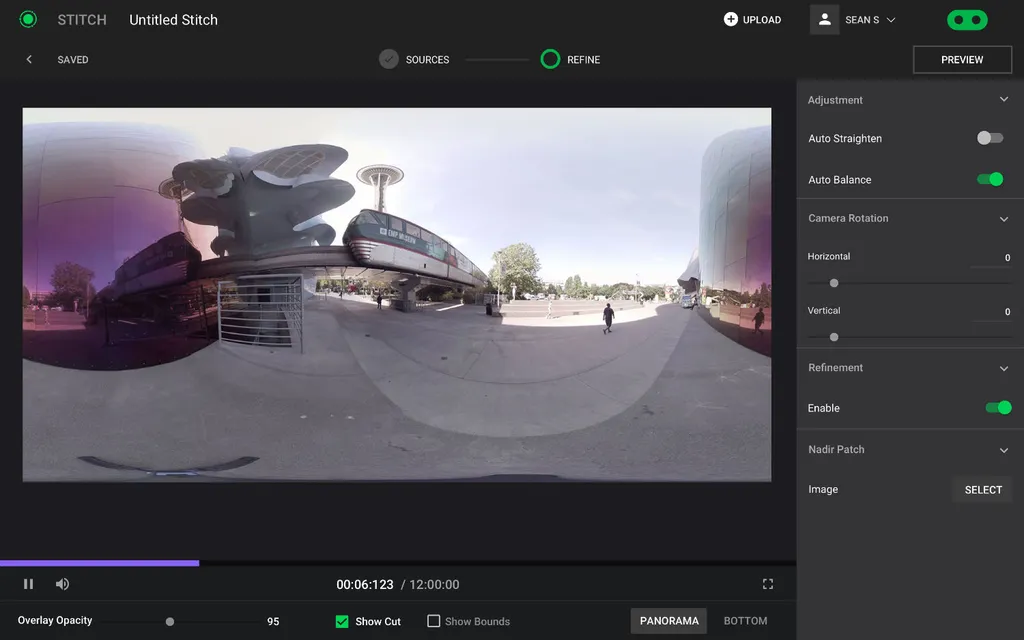The height and width of the screenshot is (640, 1024).
Task: Click the Upload plus icon
Action: [730, 19]
